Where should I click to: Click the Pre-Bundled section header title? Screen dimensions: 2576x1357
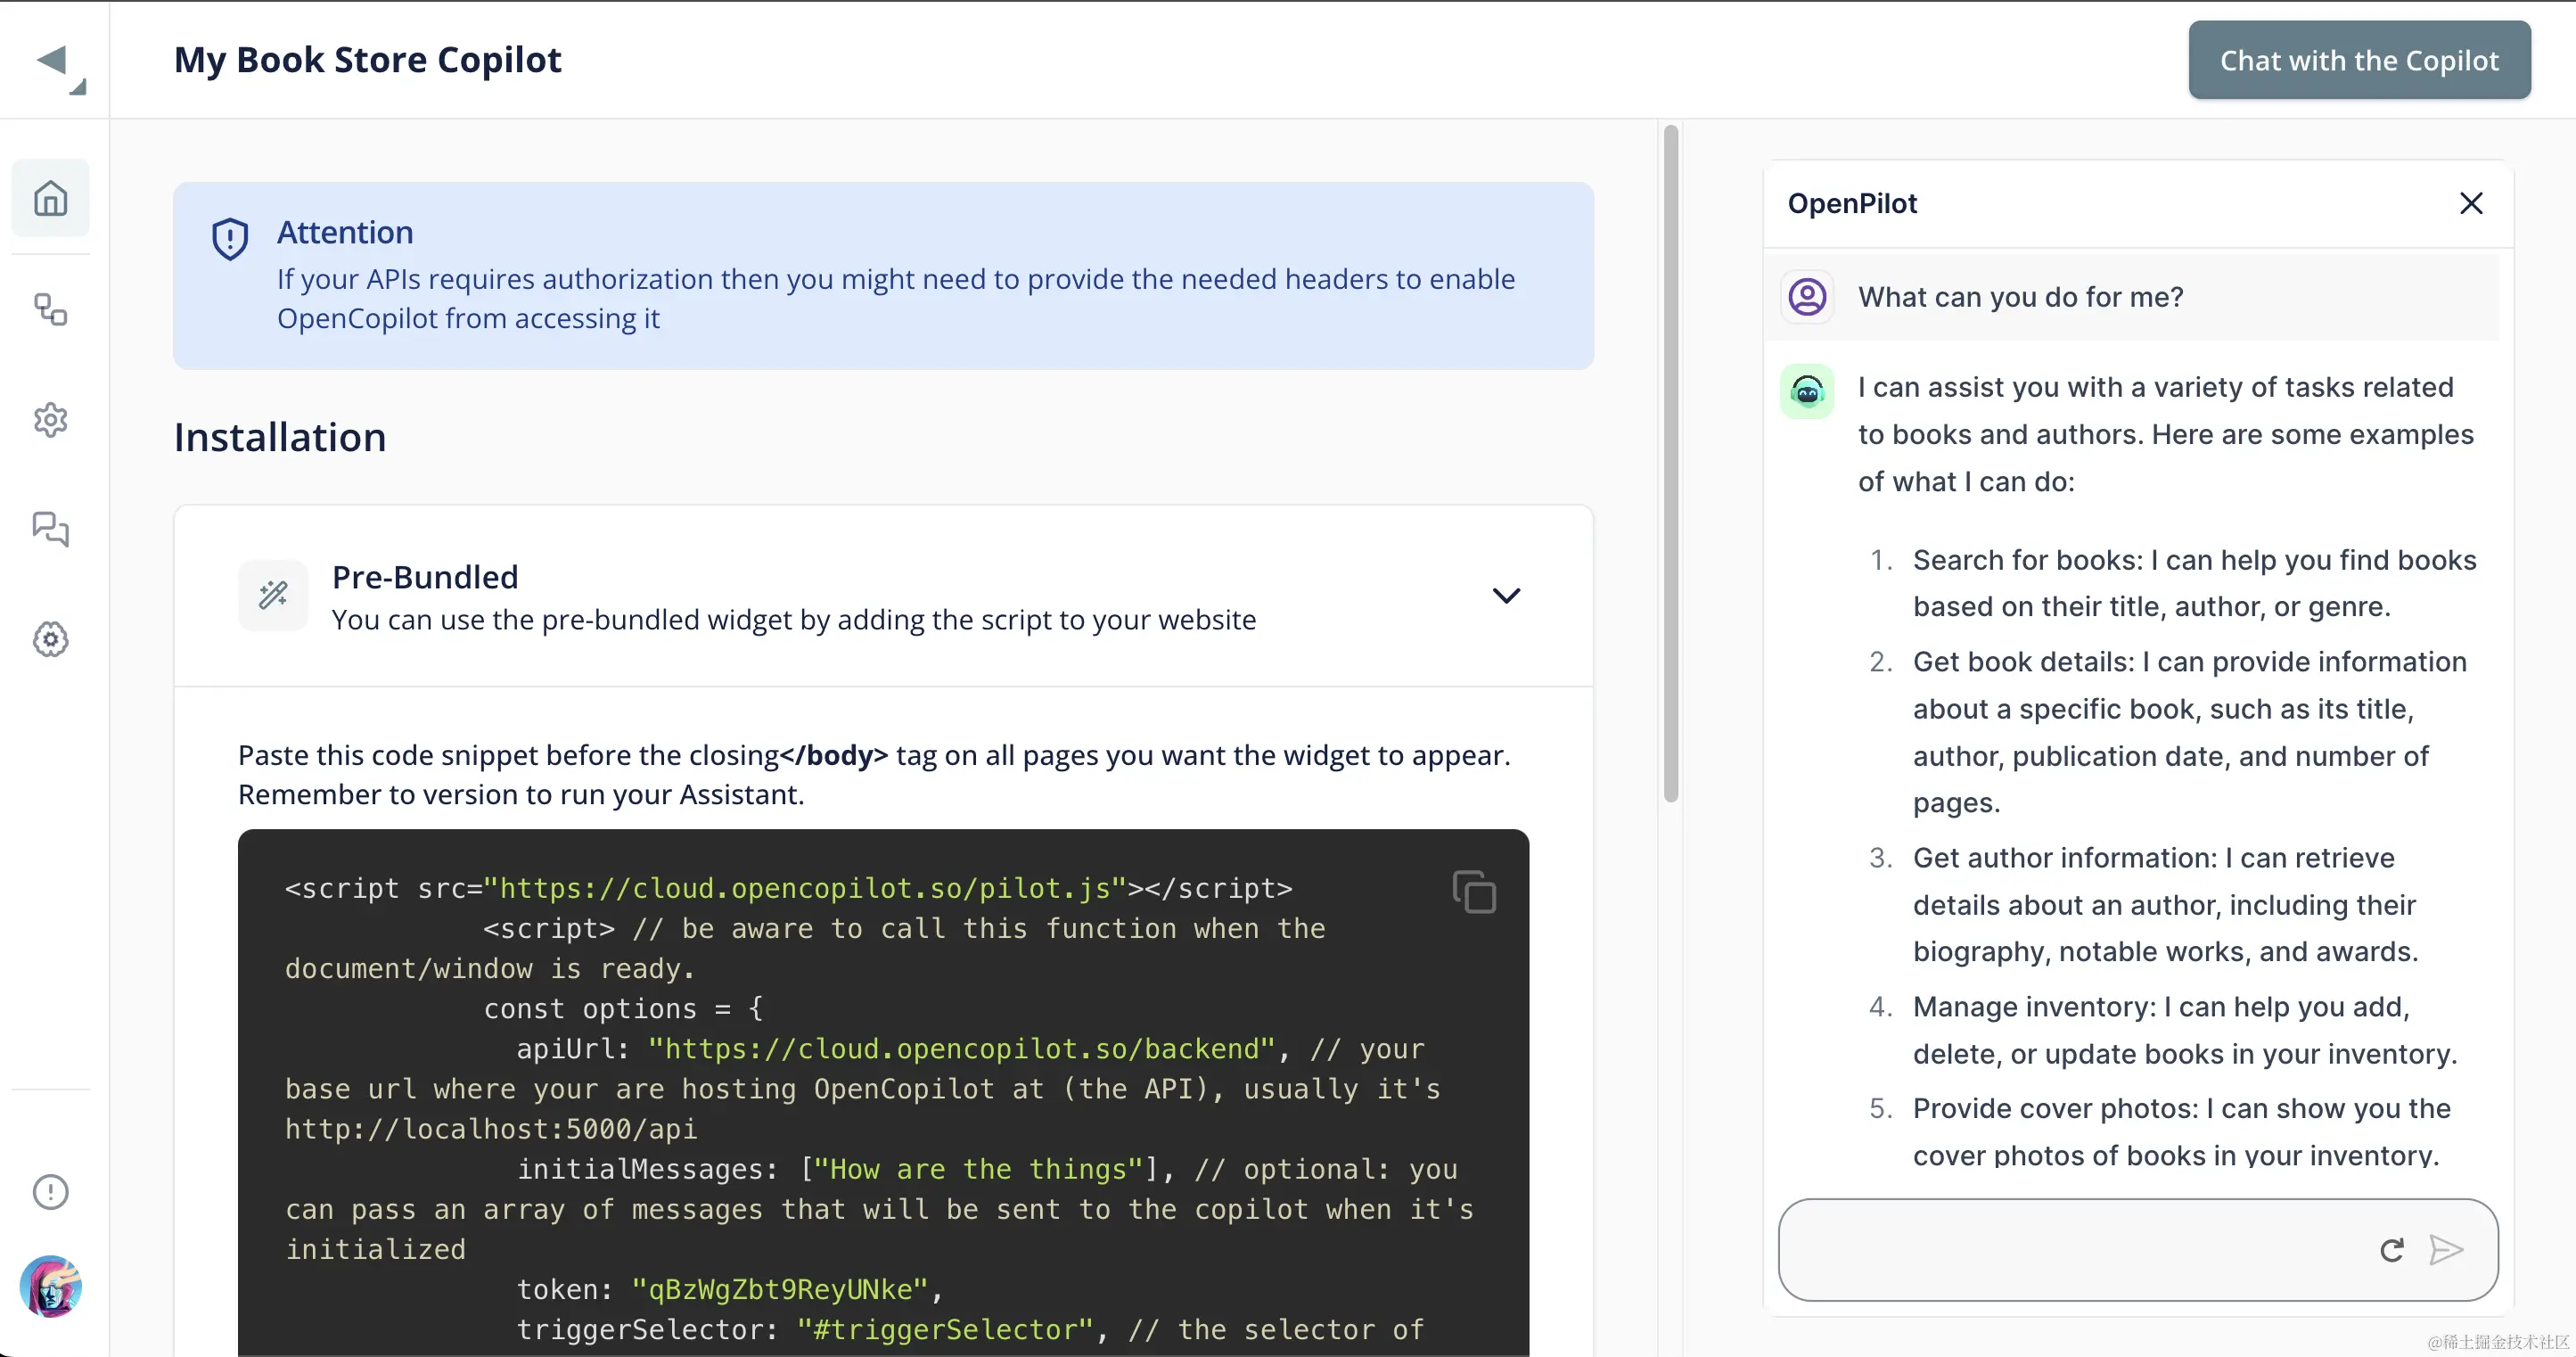[425, 577]
